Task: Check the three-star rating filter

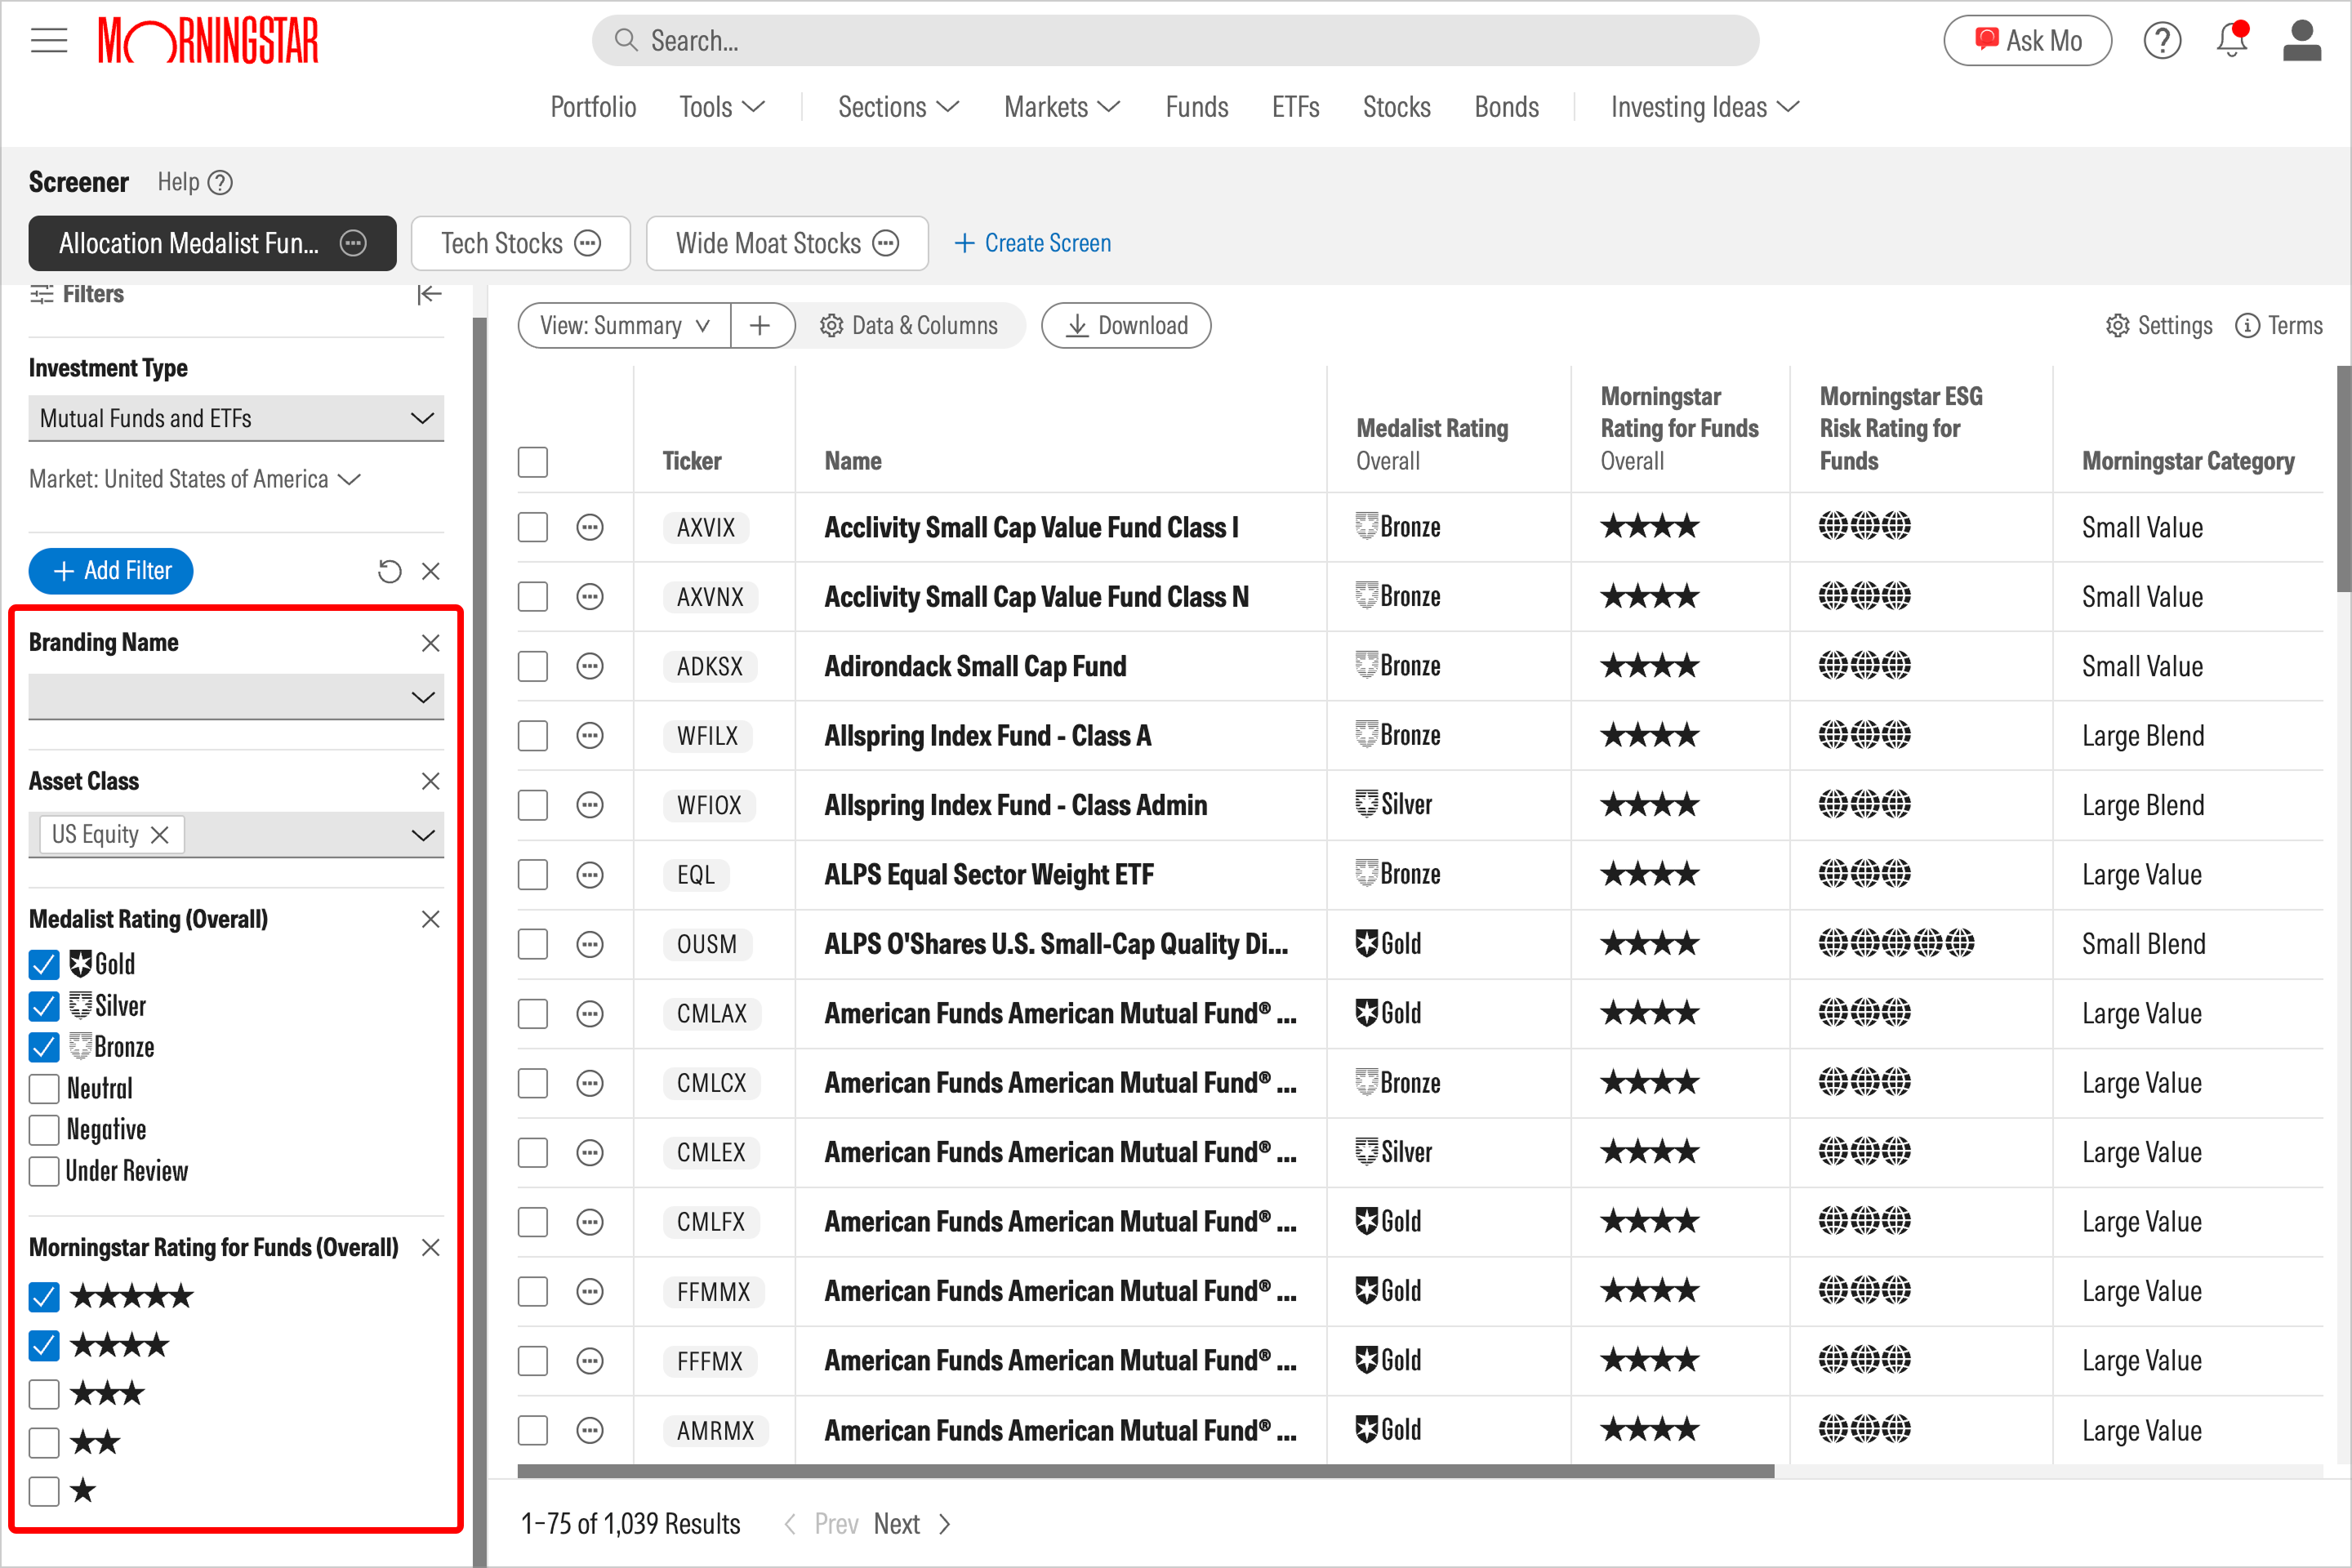Action: 44,1394
